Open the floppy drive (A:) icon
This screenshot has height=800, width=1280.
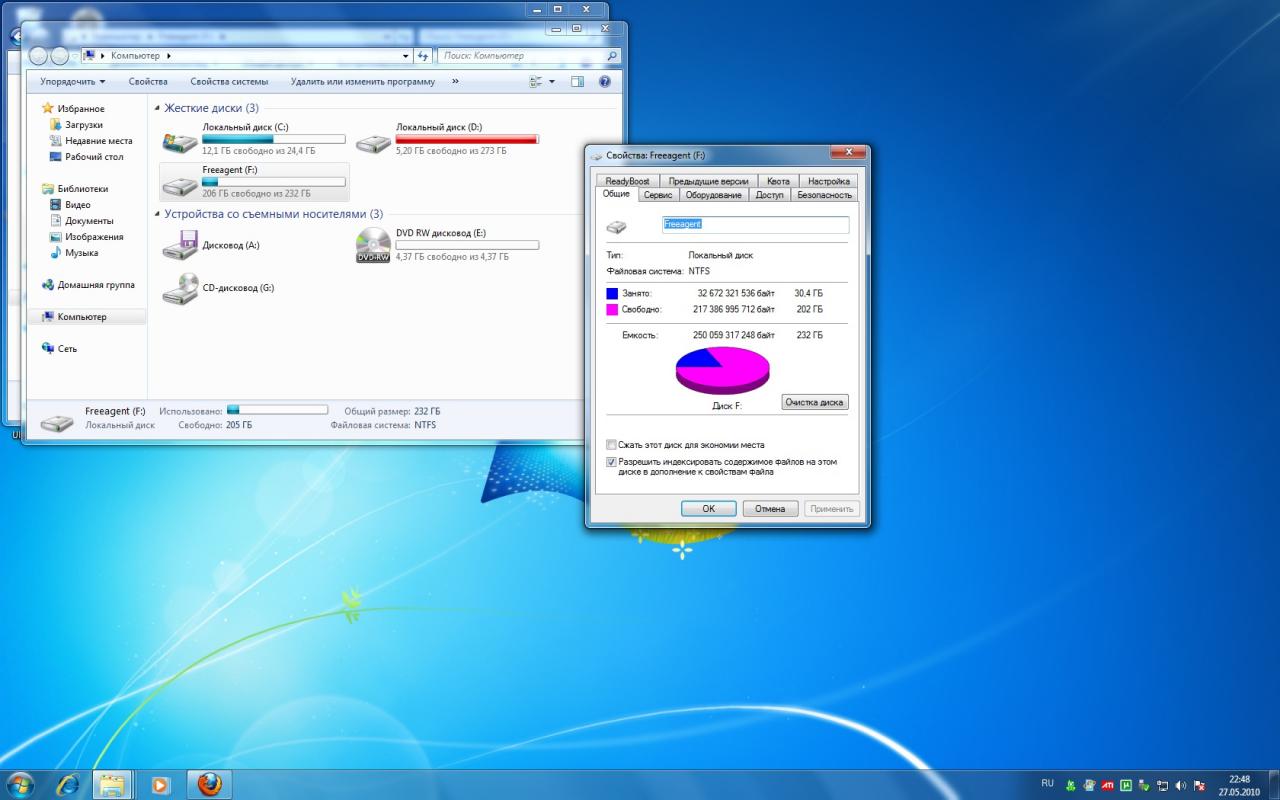tap(180, 245)
